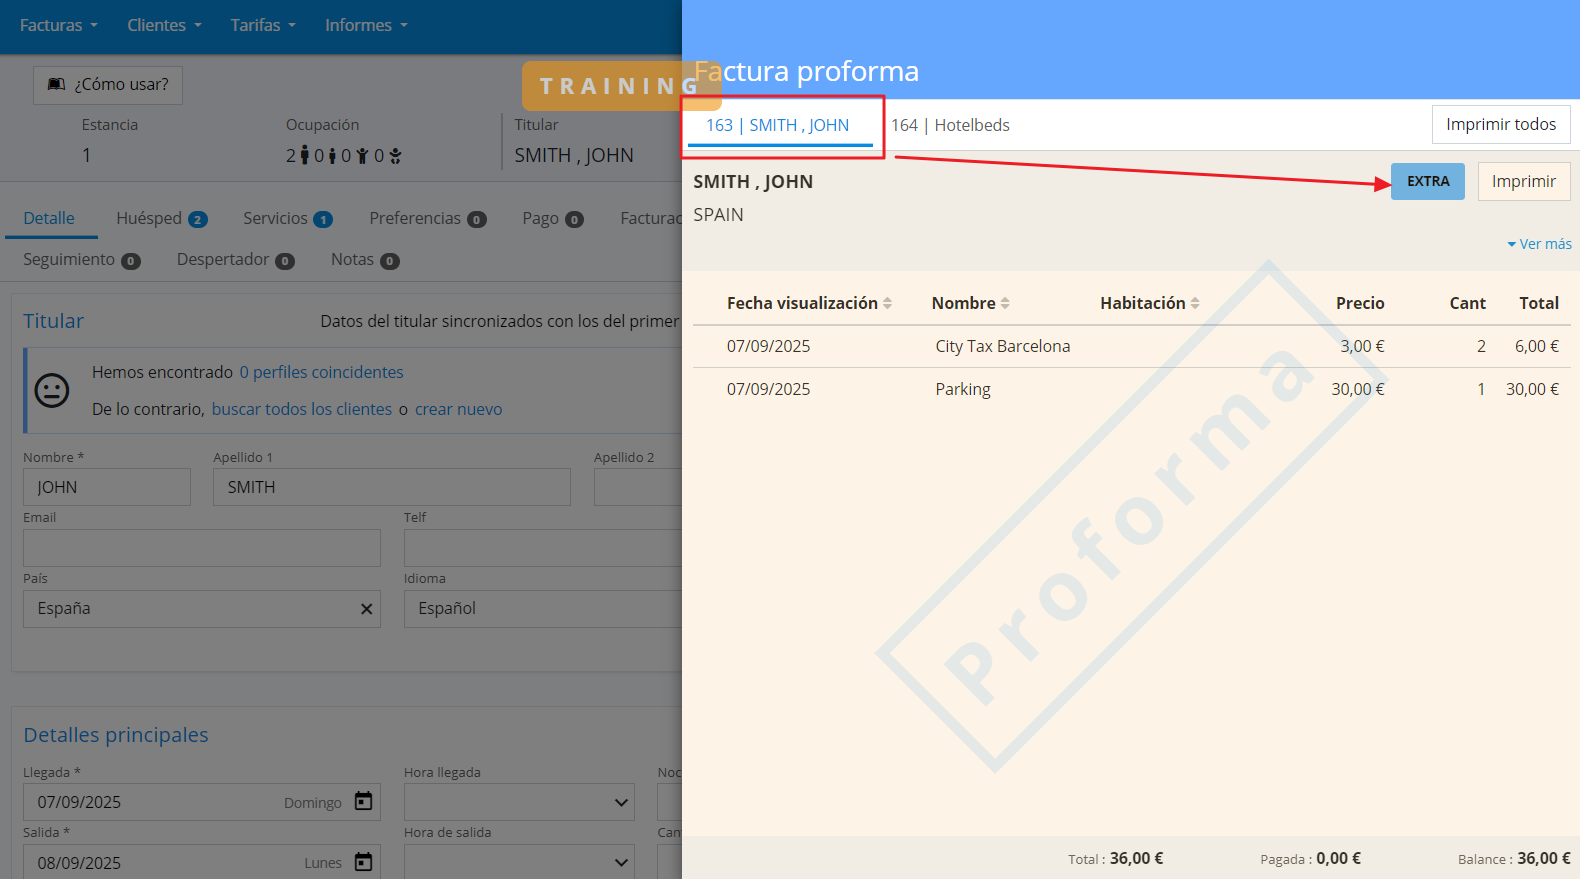Open buscar todos los clientes link
This screenshot has width=1580, height=879.
tap(302, 409)
